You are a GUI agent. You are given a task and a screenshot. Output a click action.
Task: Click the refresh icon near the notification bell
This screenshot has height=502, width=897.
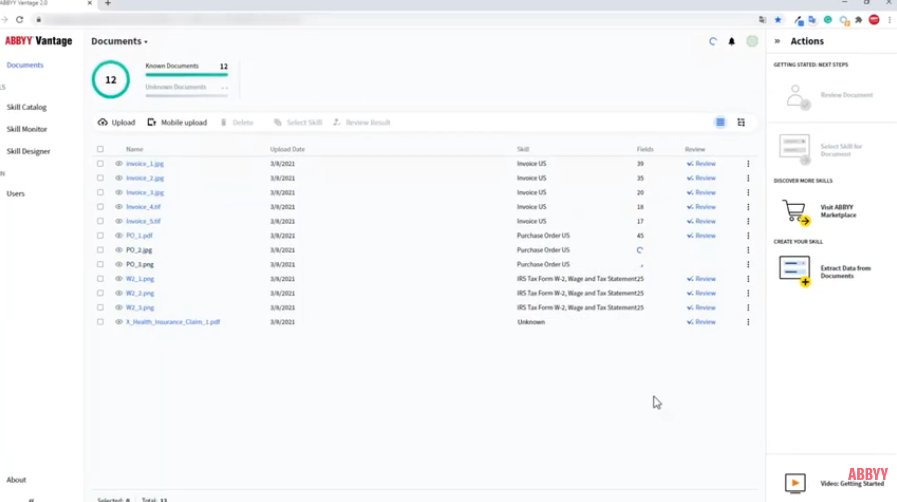[712, 41]
